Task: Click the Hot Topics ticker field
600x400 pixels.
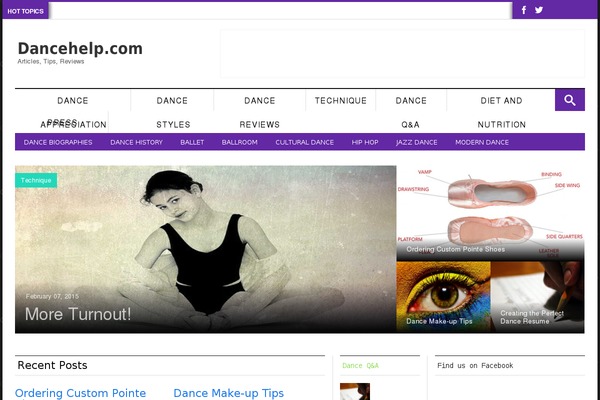Action: pos(280,11)
